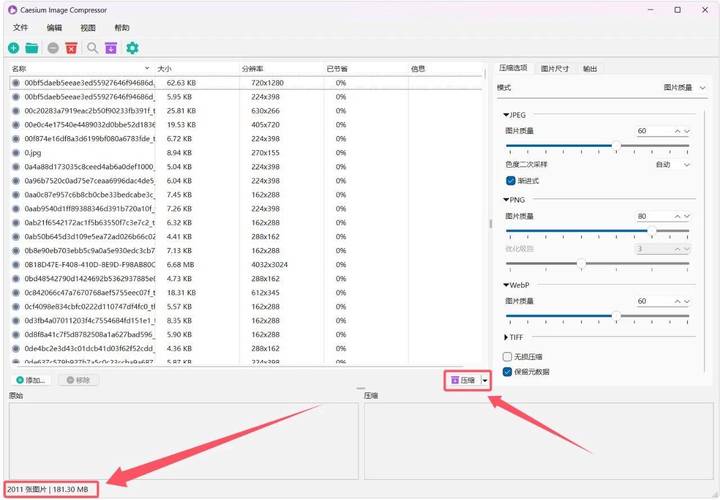Image resolution: width=720 pixels, height=500 pixels.
Task: Click the gray remove item toolbar icon
Action: tap(53, 48)
